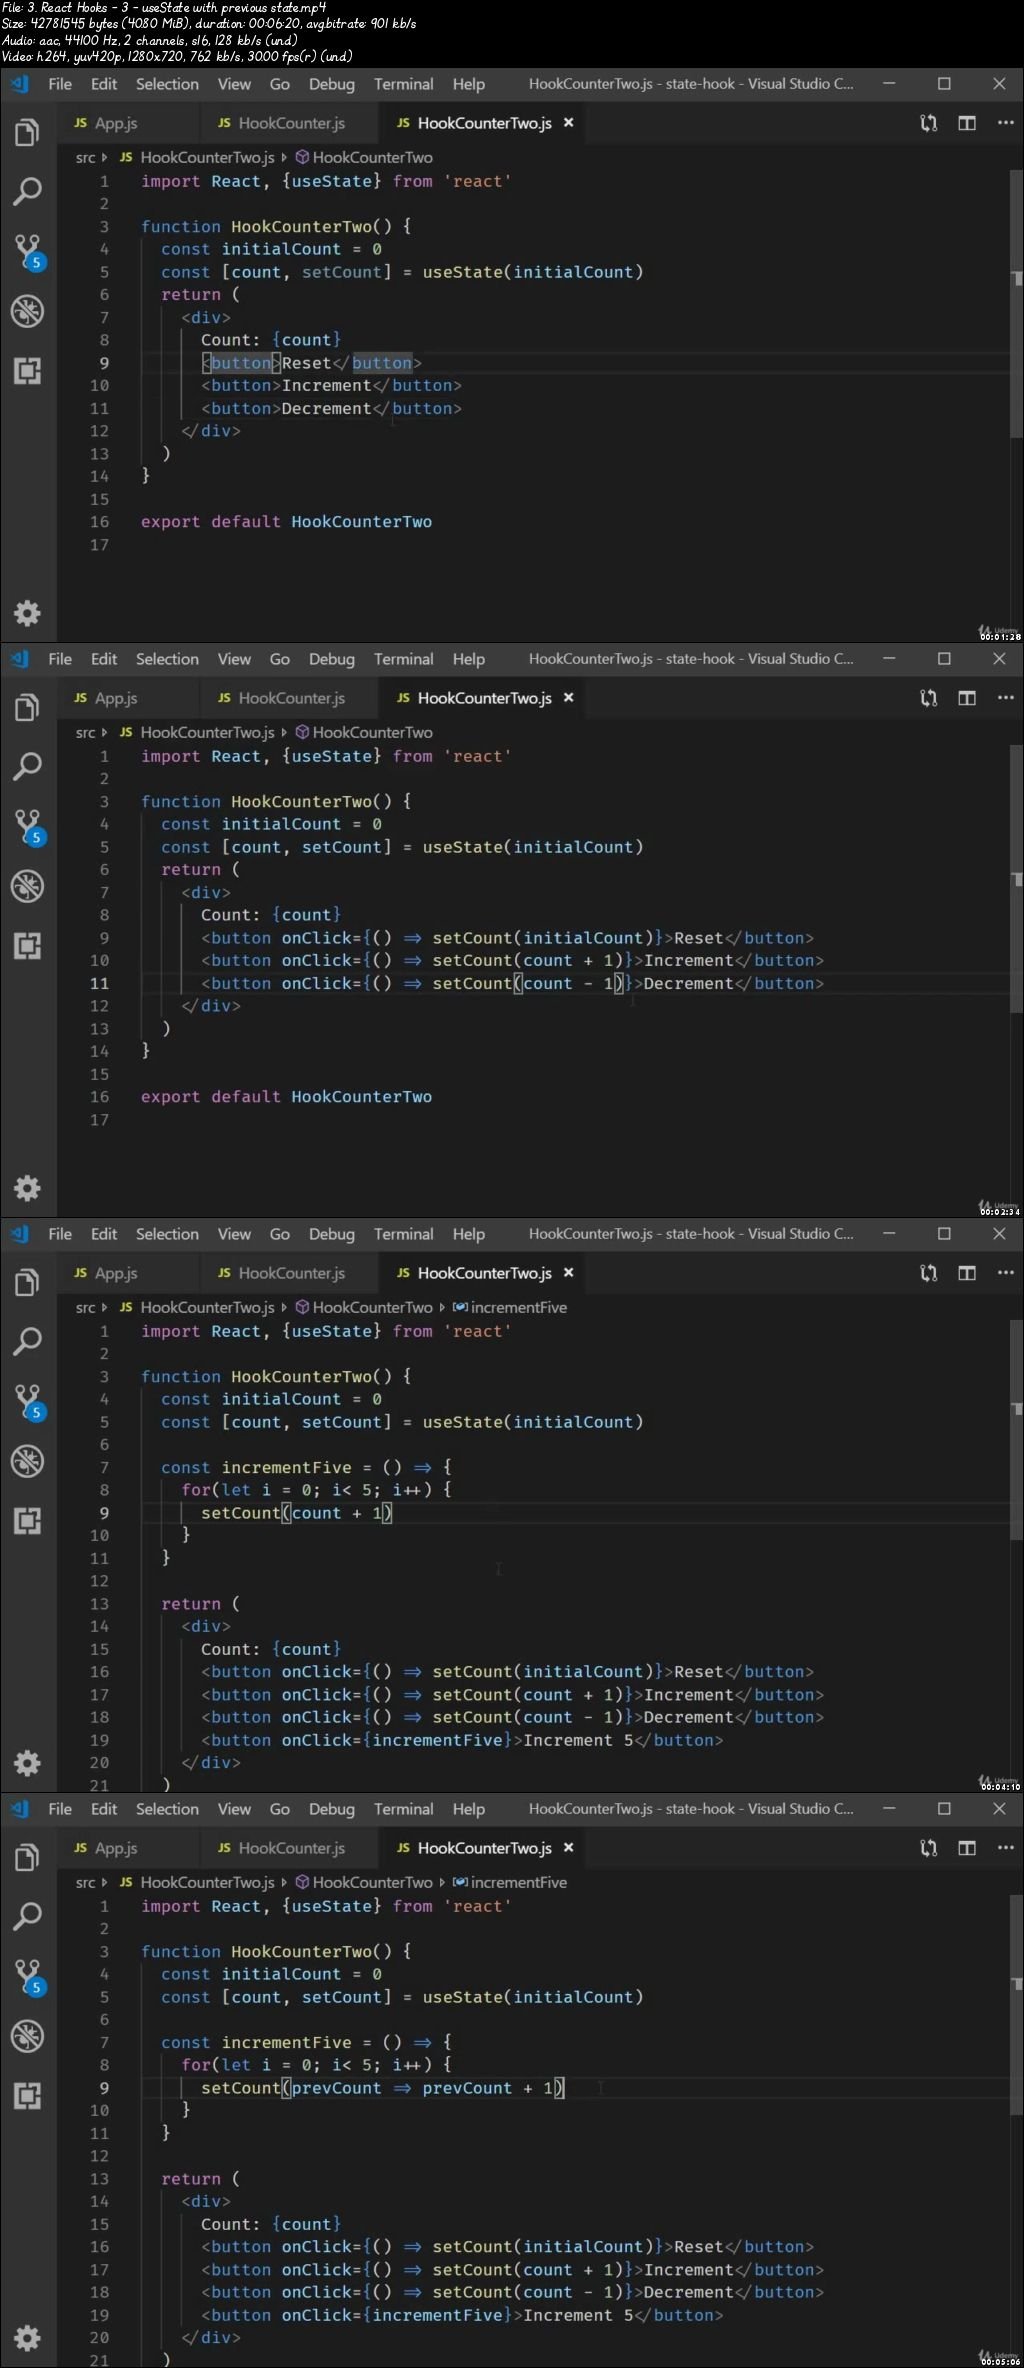Screen dimensions: 1024x2368
Task: Click Manage gear in the 00:02:34 frame
Action: [x=27, y=1188]
